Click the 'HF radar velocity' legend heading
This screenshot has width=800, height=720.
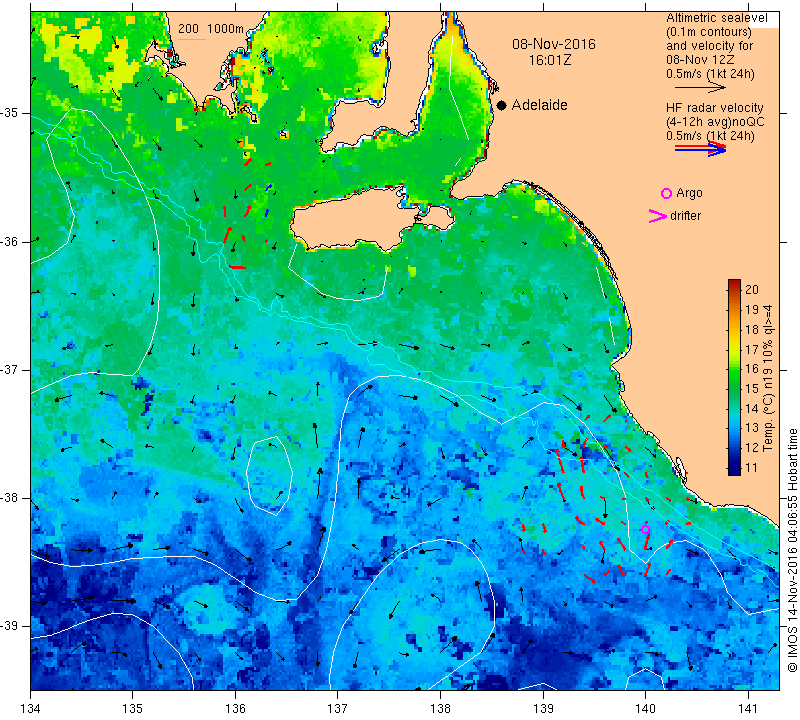(714, 108)
